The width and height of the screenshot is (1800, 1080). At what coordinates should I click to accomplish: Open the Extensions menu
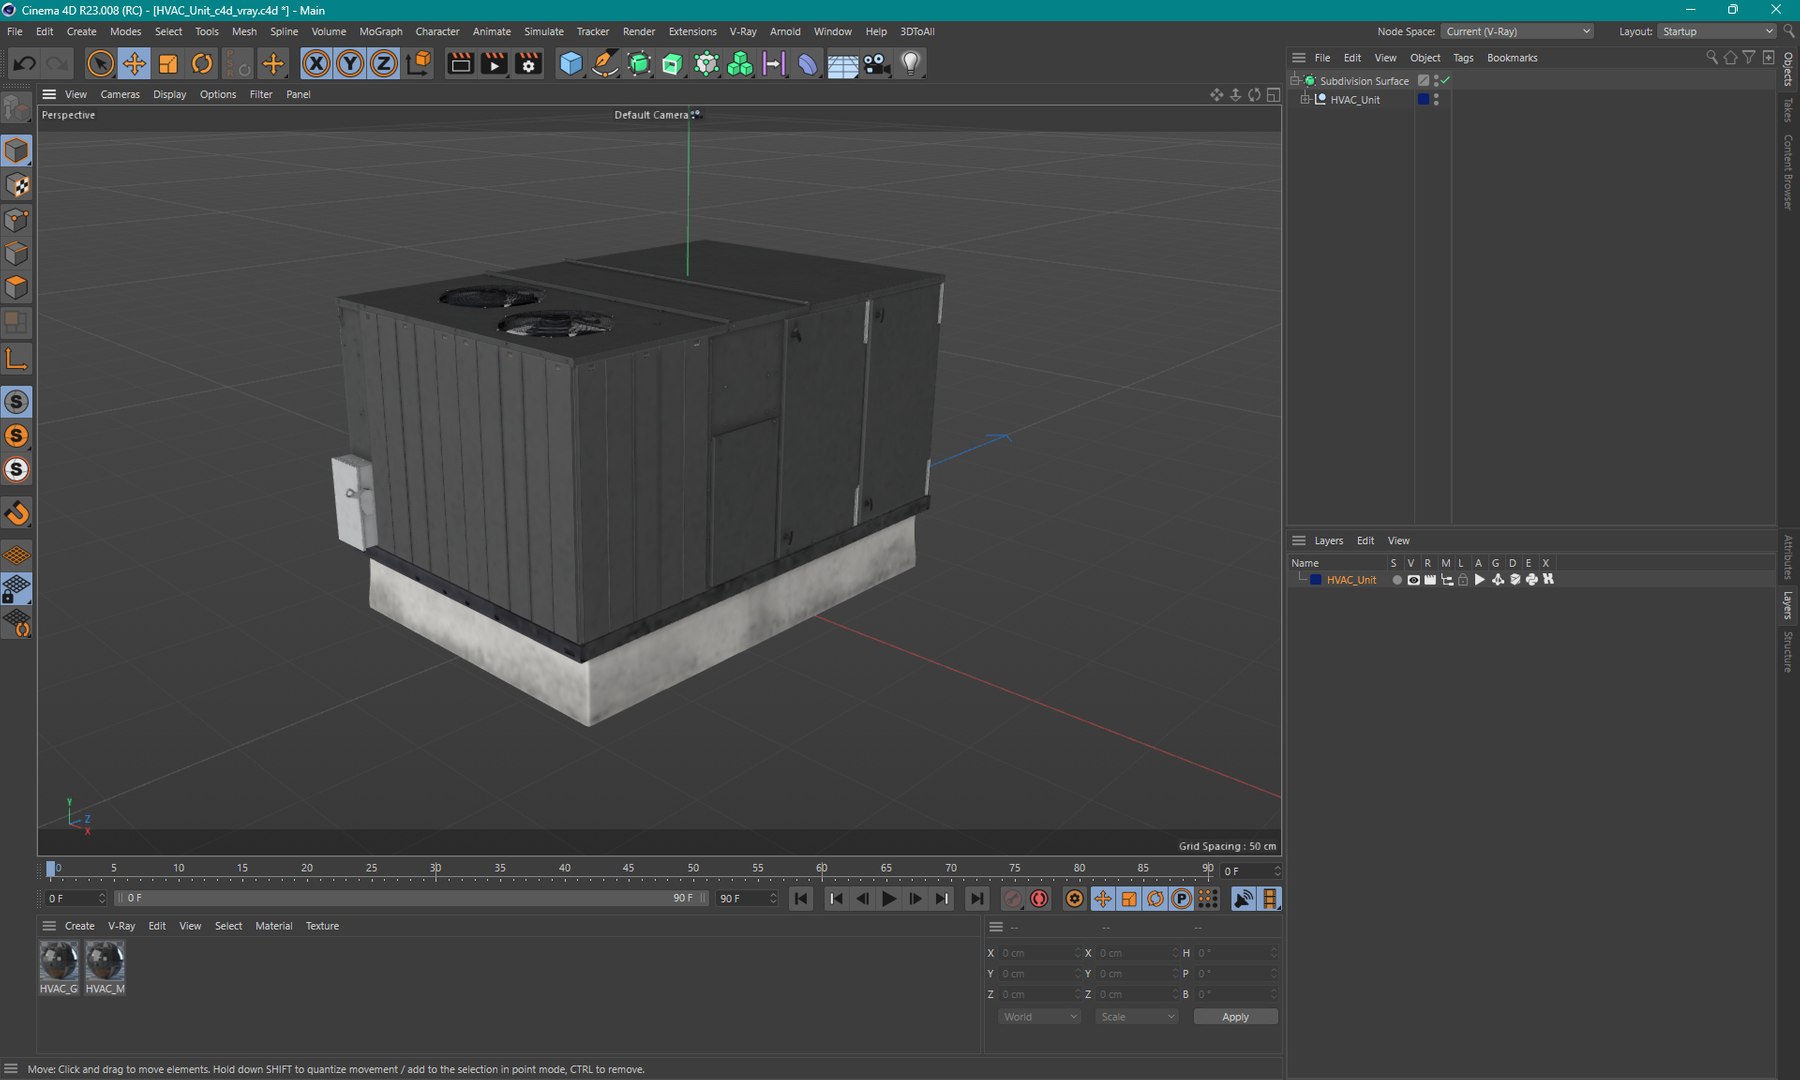(692, 32)
